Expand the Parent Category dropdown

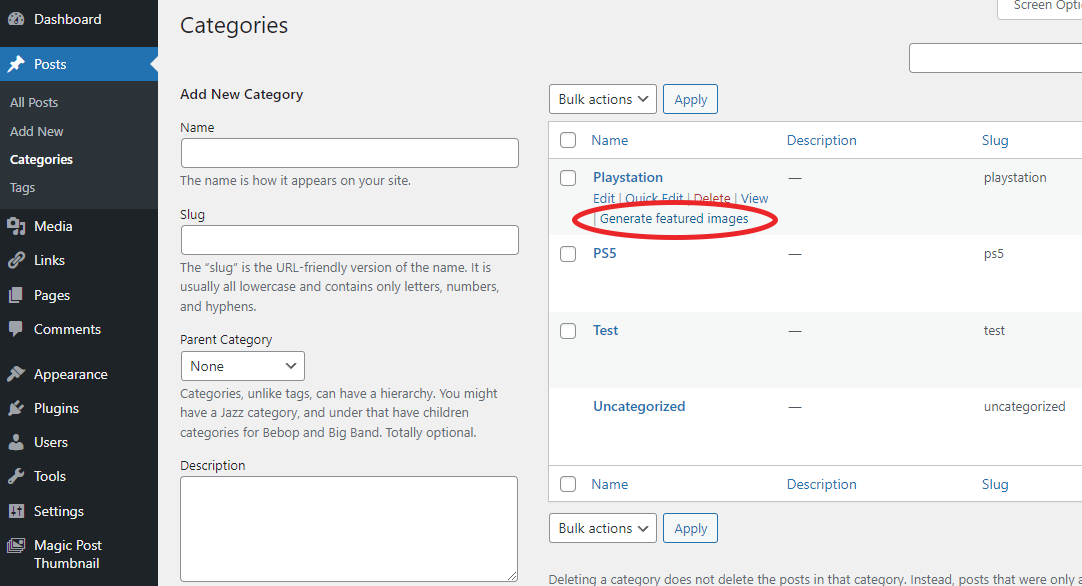coord(242,366)
